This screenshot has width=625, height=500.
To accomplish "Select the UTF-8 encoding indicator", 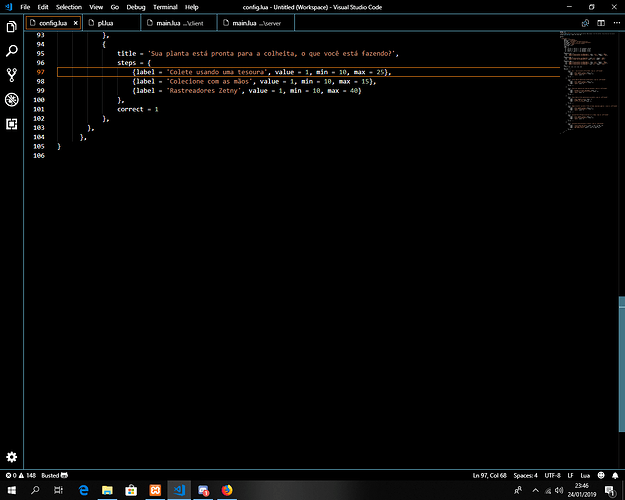I will coord(552,474).
